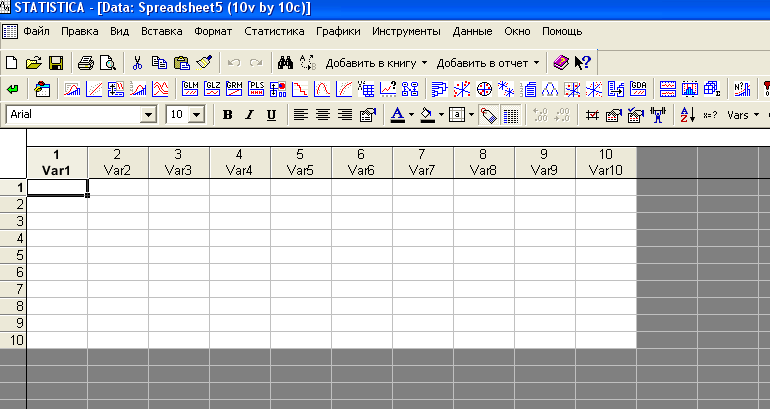Open the weight-lifter case weights icon
Screen dimensions: 770x409
[658, 115]
